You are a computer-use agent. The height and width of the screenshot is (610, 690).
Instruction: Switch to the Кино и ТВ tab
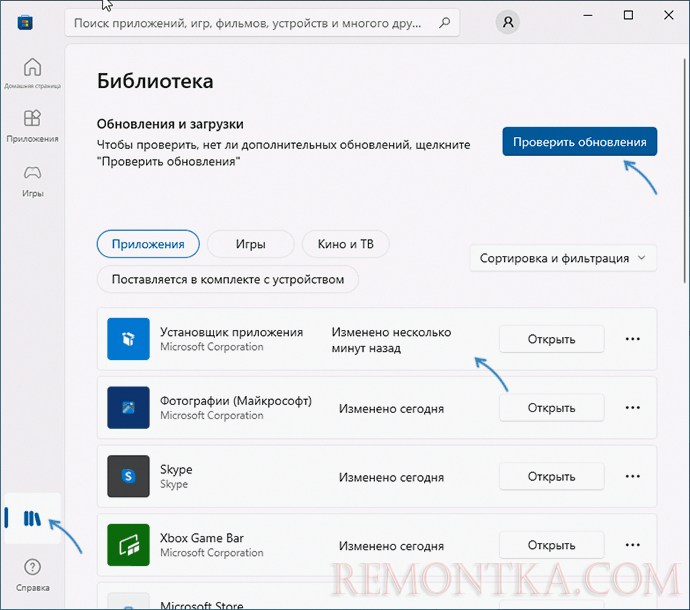click(345, 244)
